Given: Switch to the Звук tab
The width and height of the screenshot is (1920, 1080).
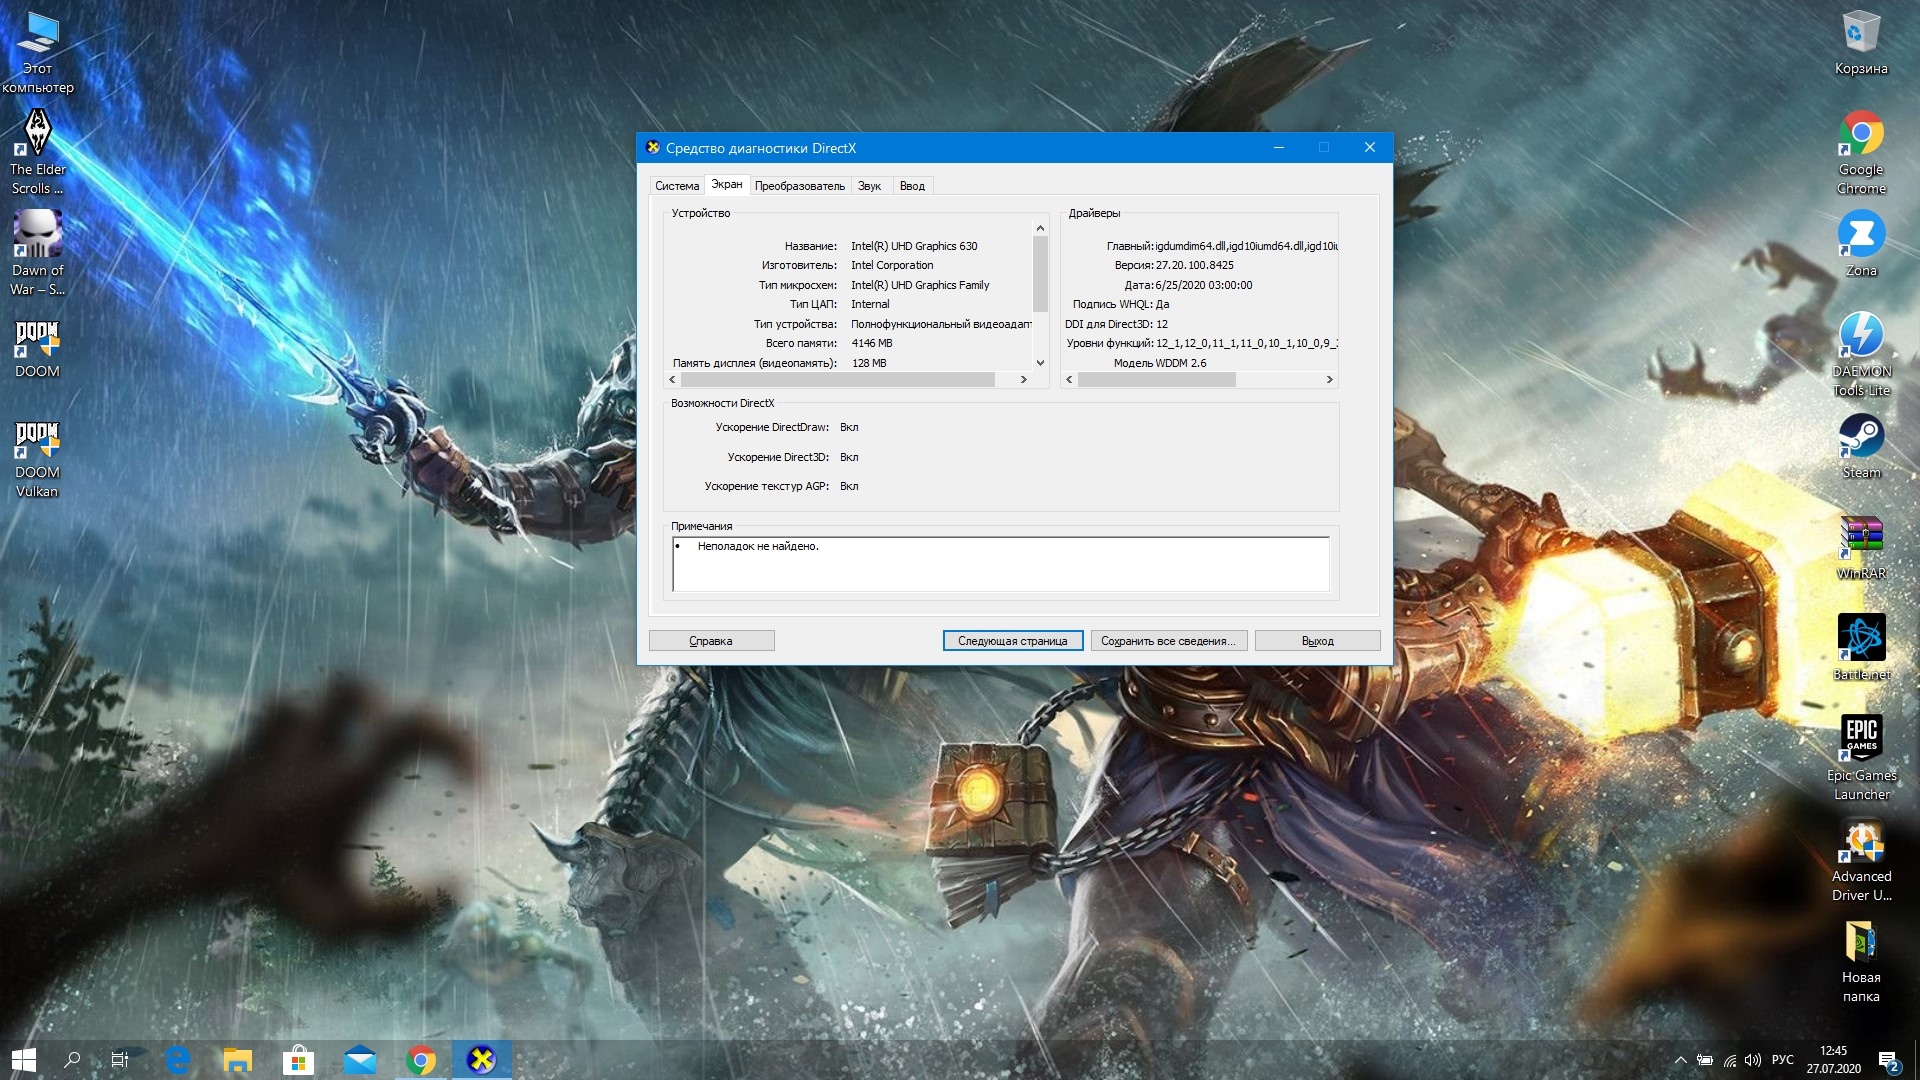Looking at the screenshot, I should coord(868,185).
